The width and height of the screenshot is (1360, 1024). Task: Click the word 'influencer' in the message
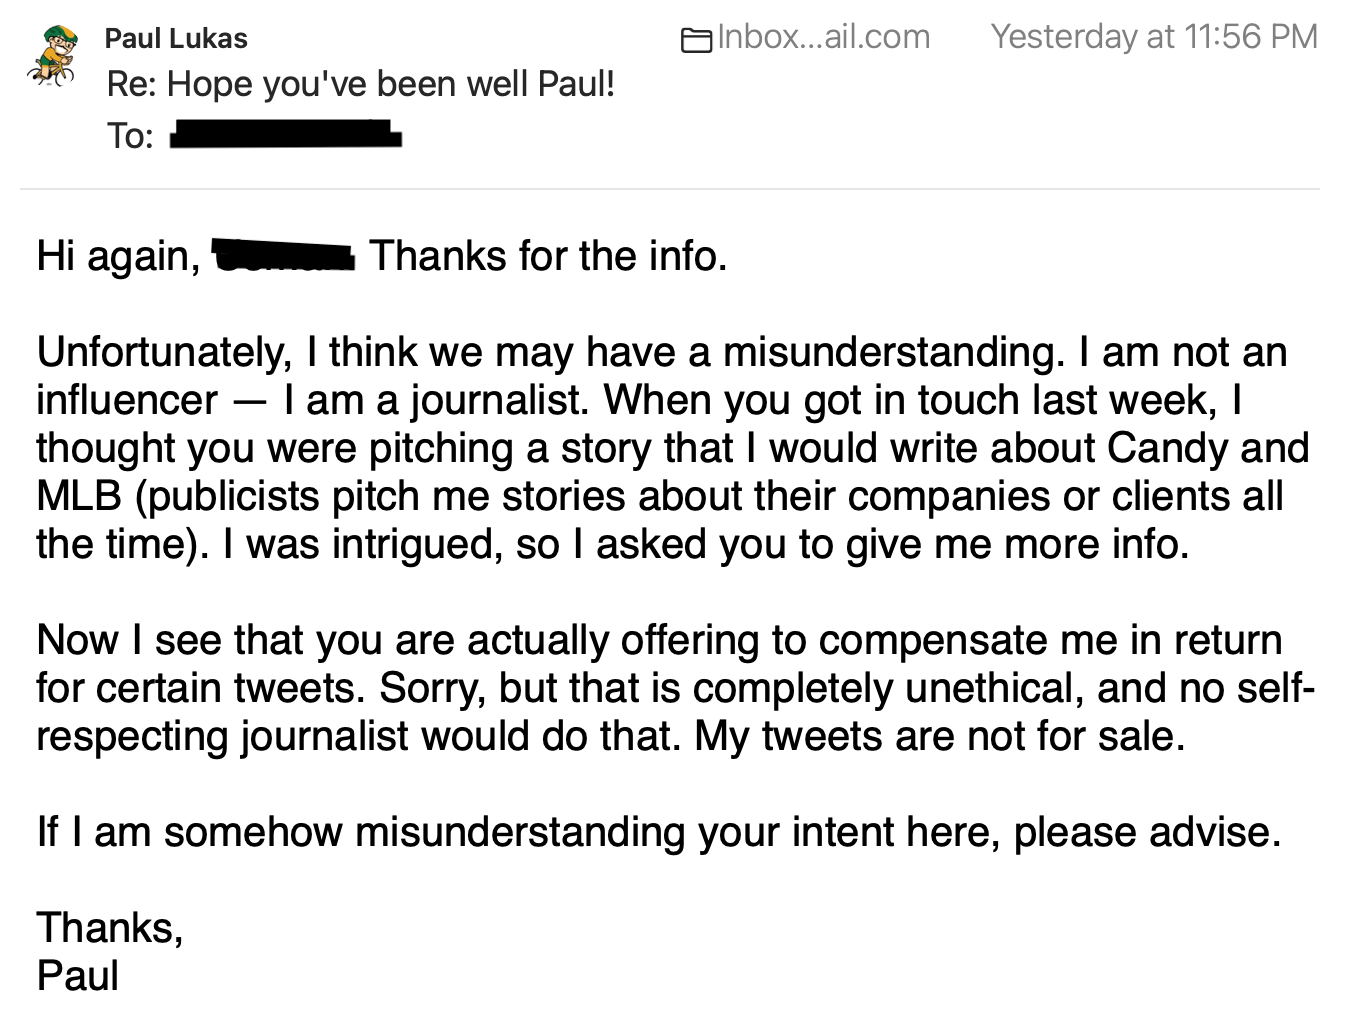(127, 401)
